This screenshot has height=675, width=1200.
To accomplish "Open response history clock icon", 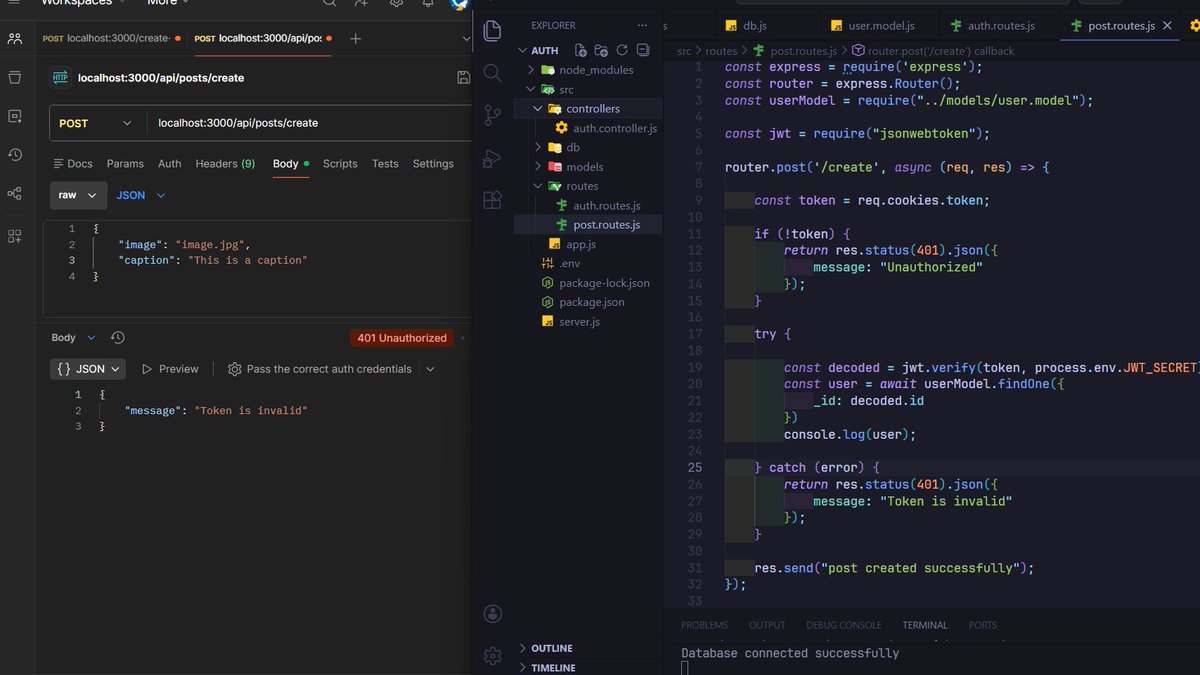I will point(118,338).
